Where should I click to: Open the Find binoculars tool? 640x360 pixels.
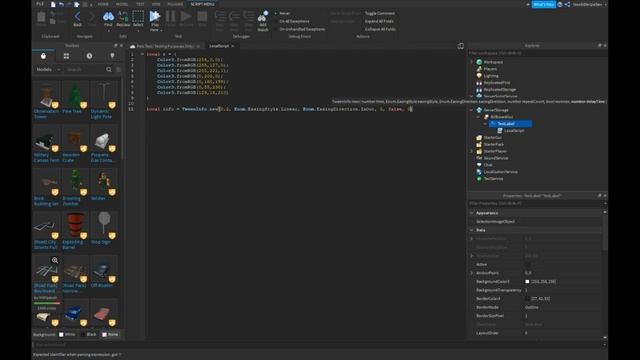[x=108, y=17]
